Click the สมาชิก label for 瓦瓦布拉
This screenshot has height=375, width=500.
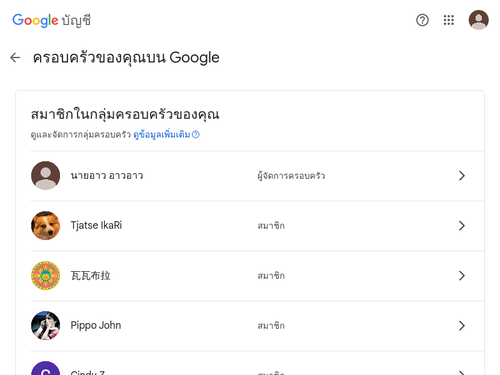point(271,276)
